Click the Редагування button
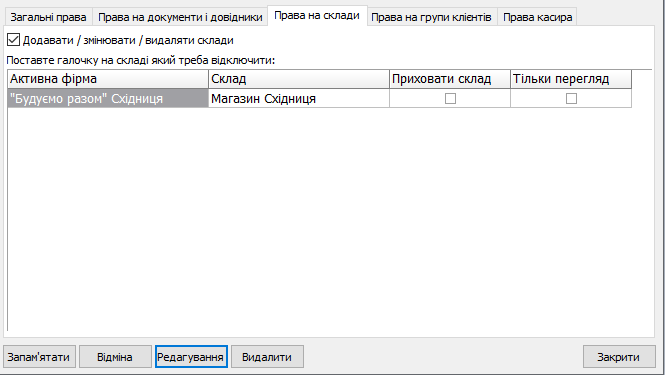The width and height of the screenshot is (665, 375). point(191,357)
